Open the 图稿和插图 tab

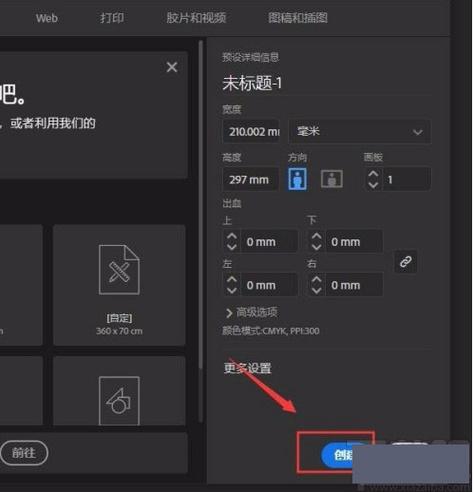point(298,18)
